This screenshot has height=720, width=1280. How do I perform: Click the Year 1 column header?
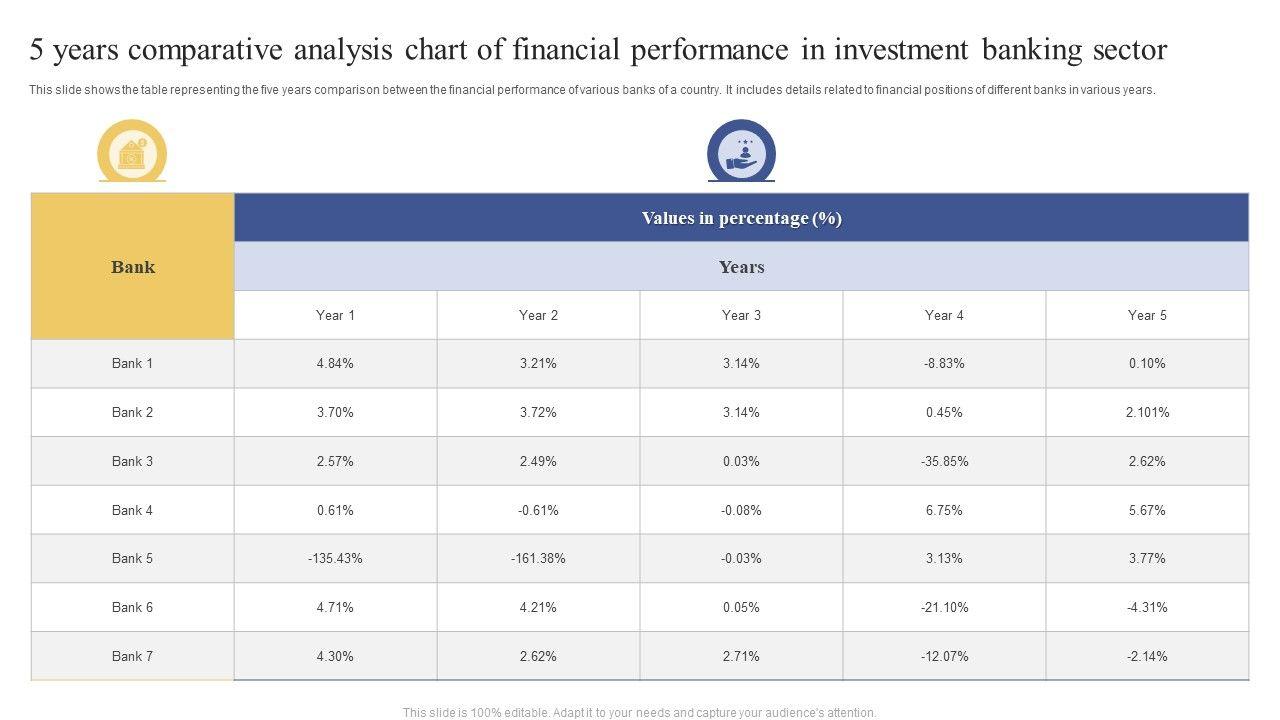coord(335,315)
